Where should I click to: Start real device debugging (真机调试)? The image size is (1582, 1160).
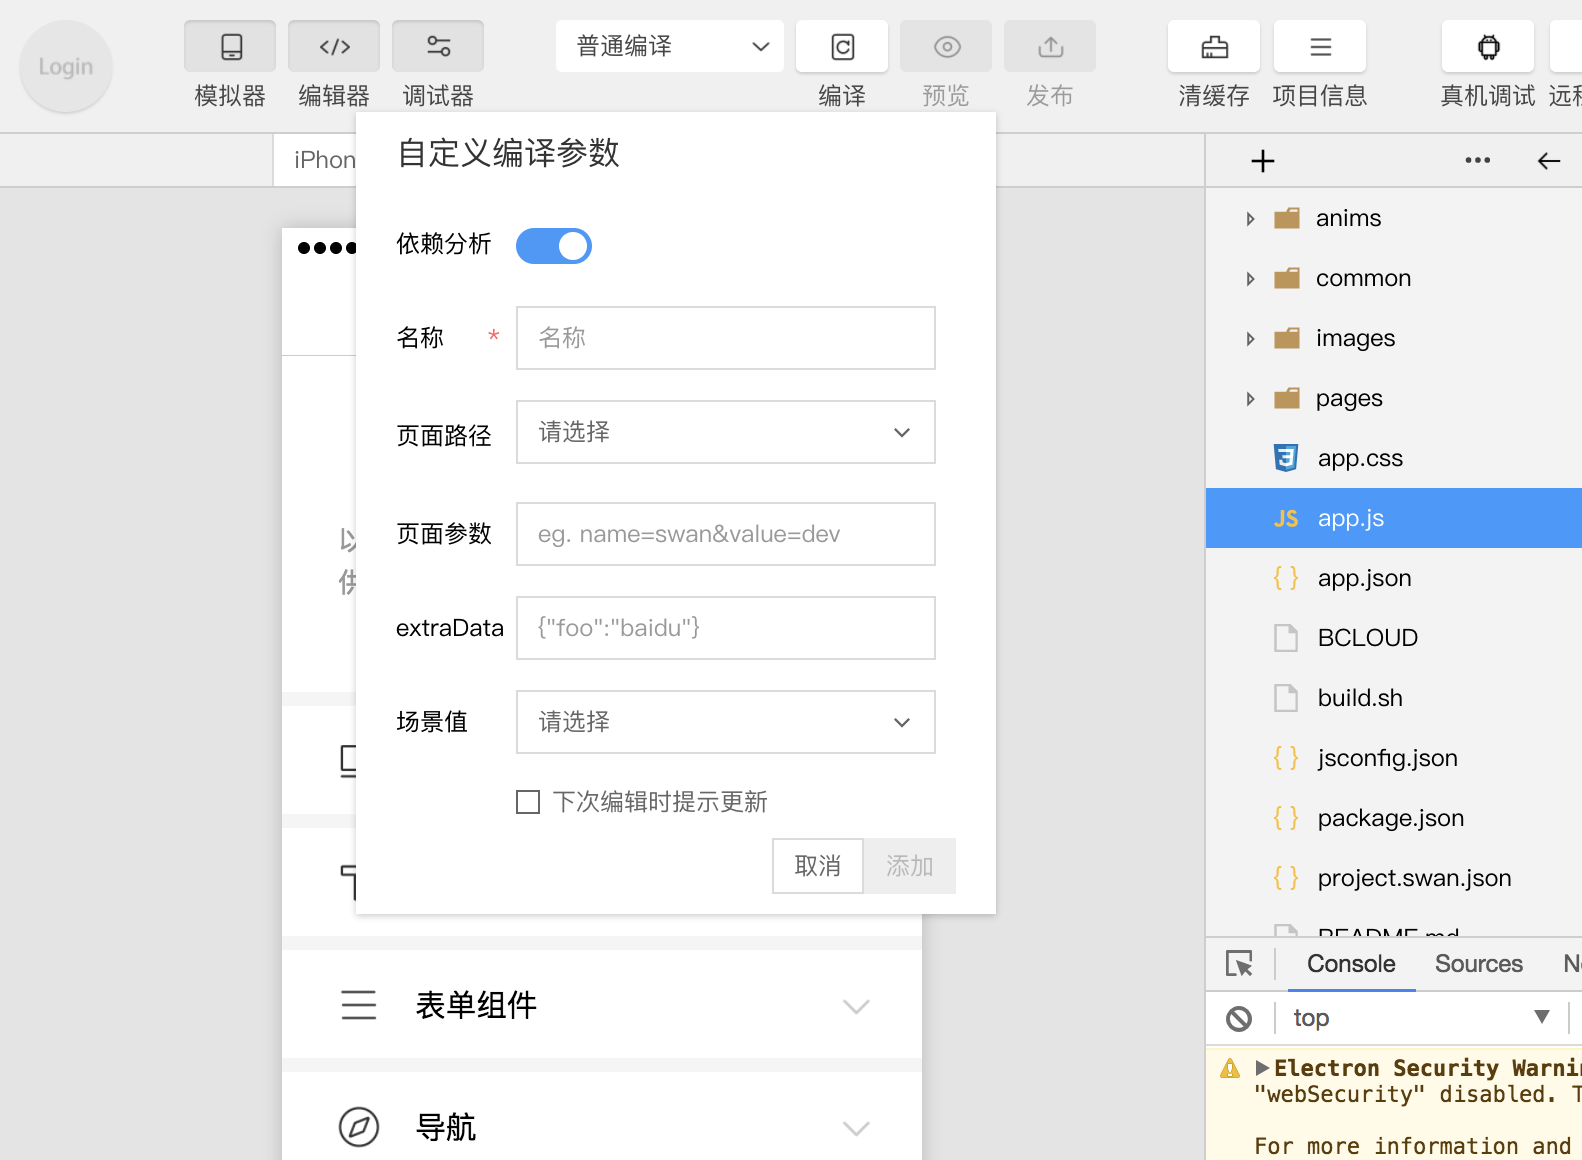[x=1488, y=47]
